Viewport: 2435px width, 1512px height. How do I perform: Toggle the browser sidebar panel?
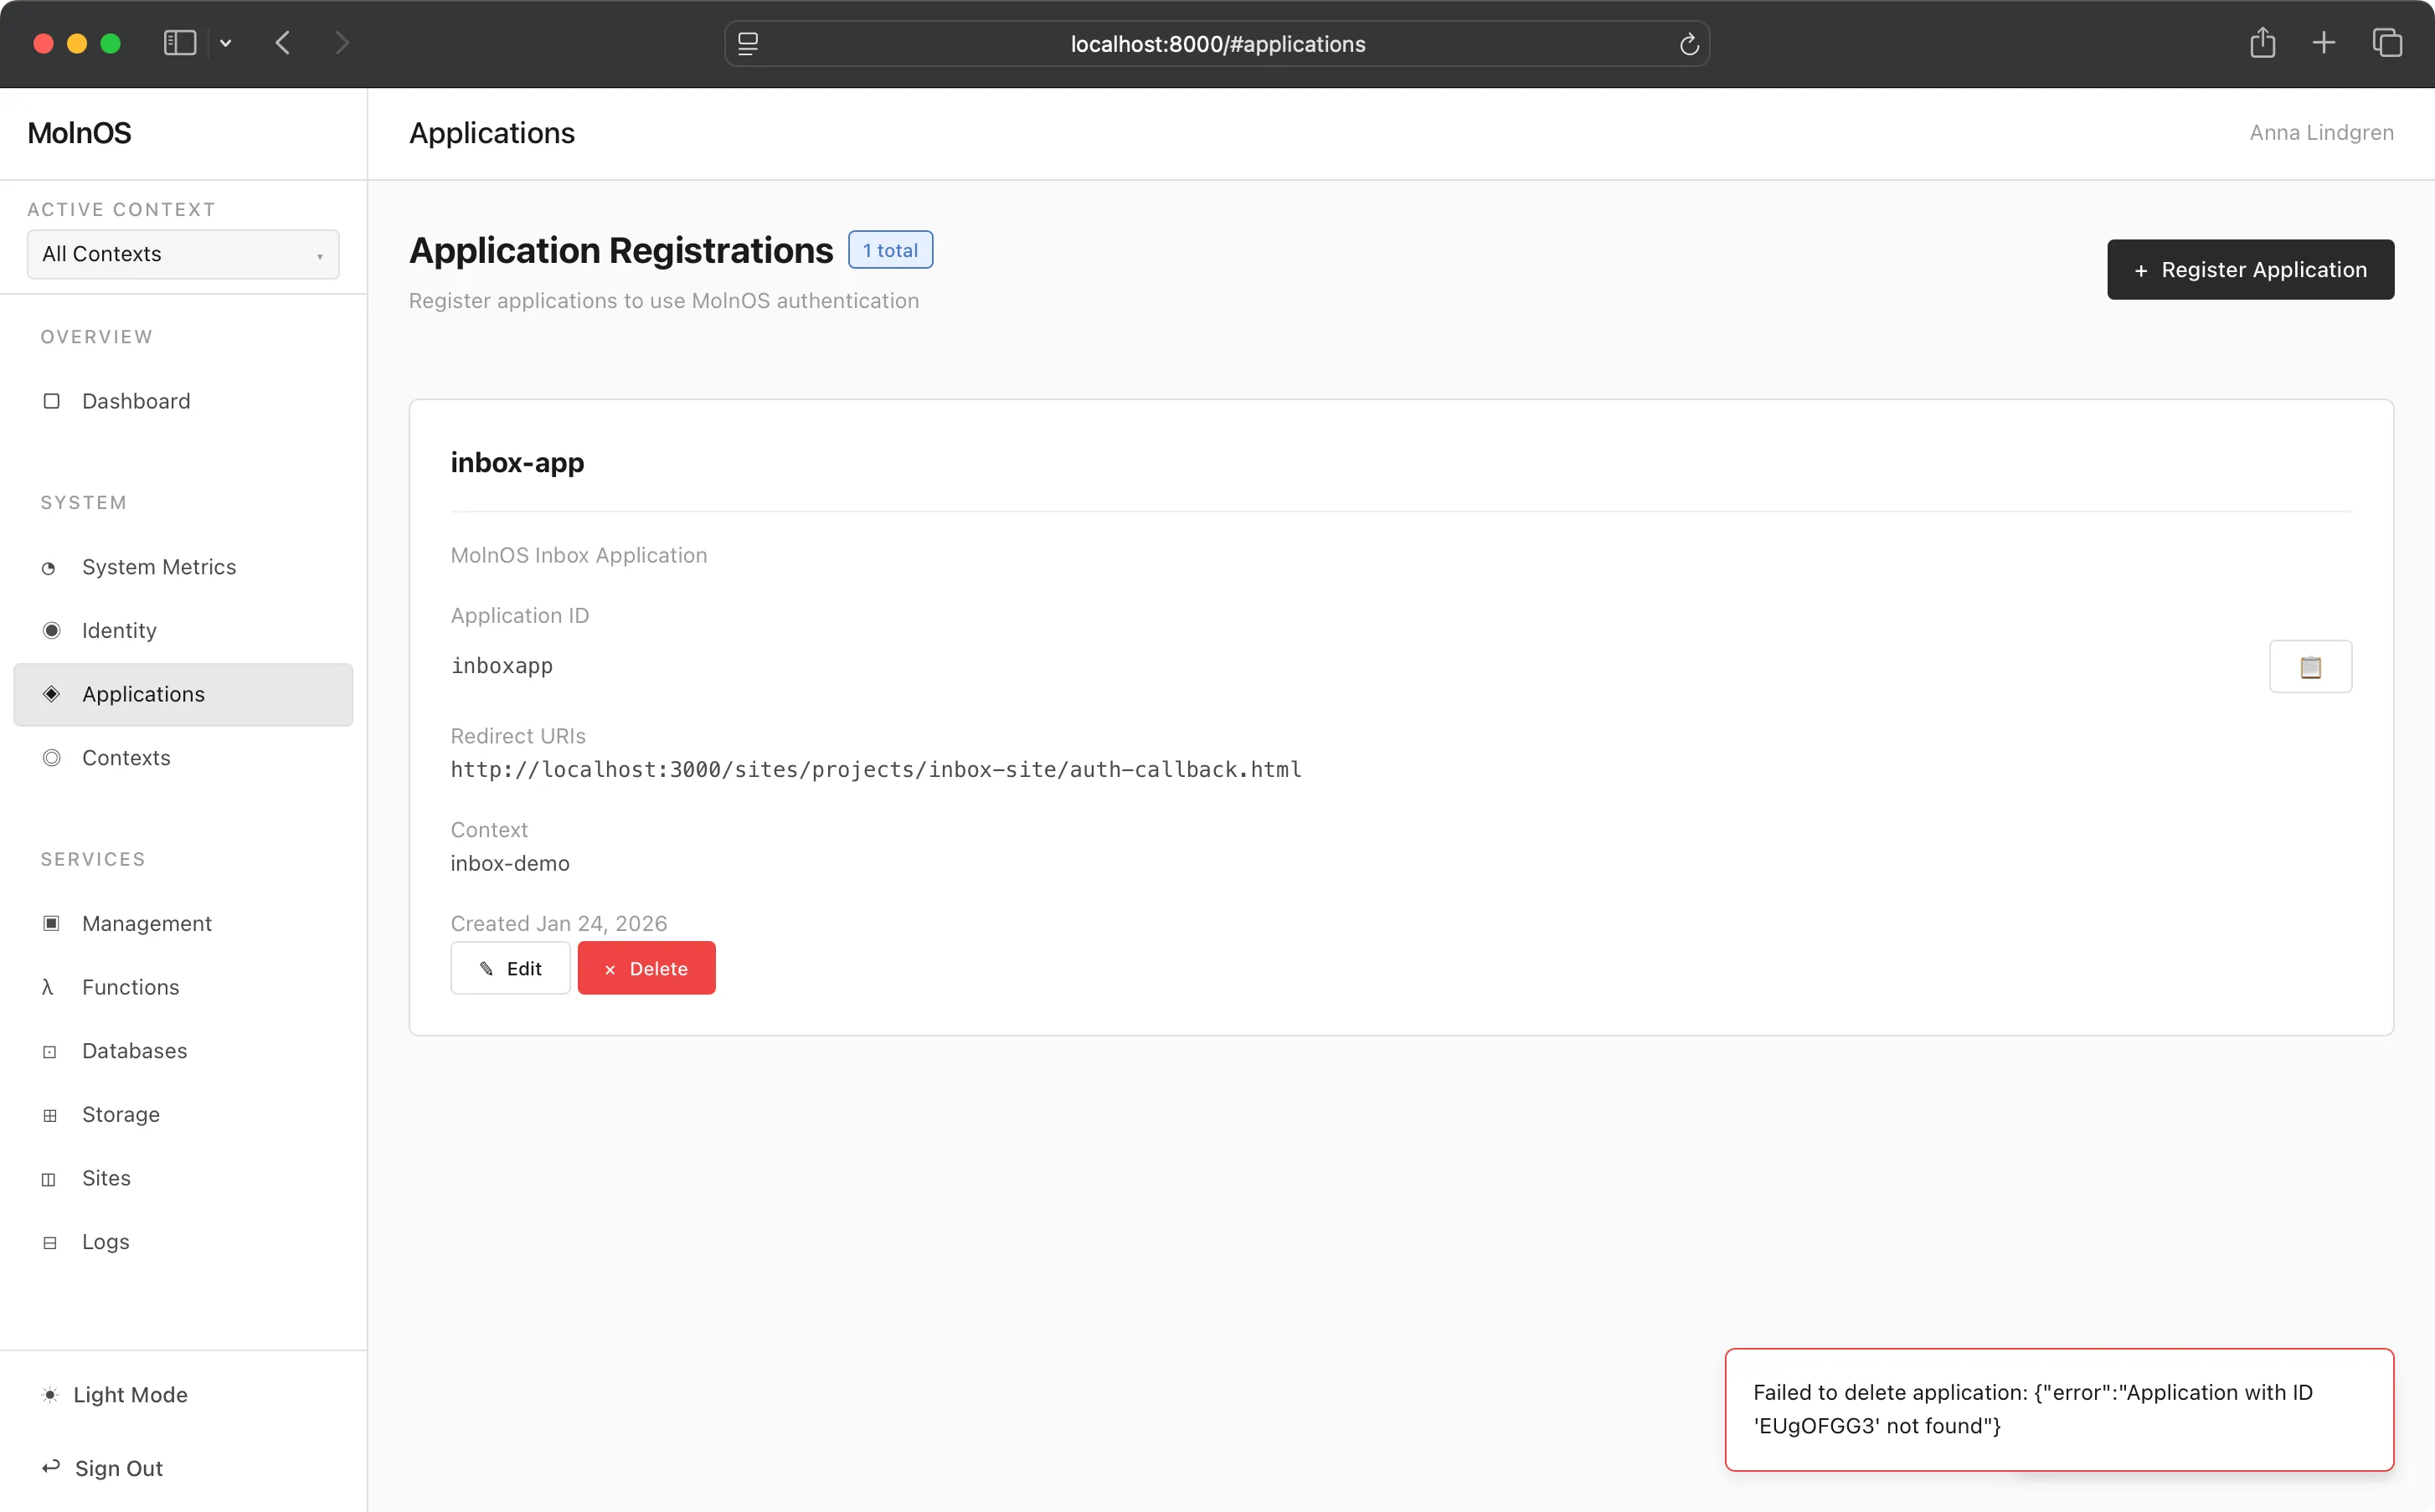coord(178,43)
